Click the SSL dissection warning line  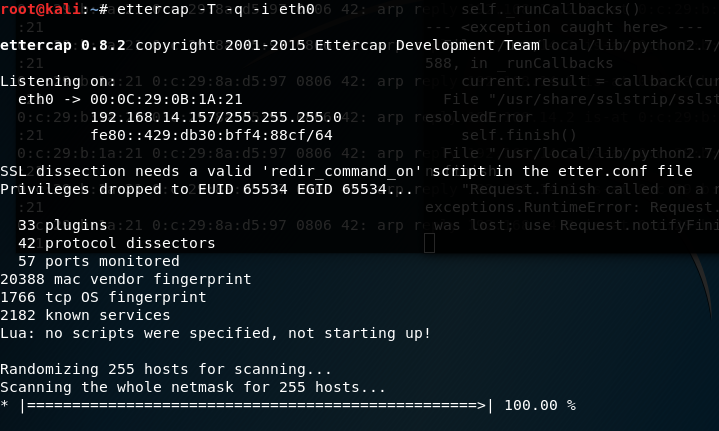pos(346,171)
